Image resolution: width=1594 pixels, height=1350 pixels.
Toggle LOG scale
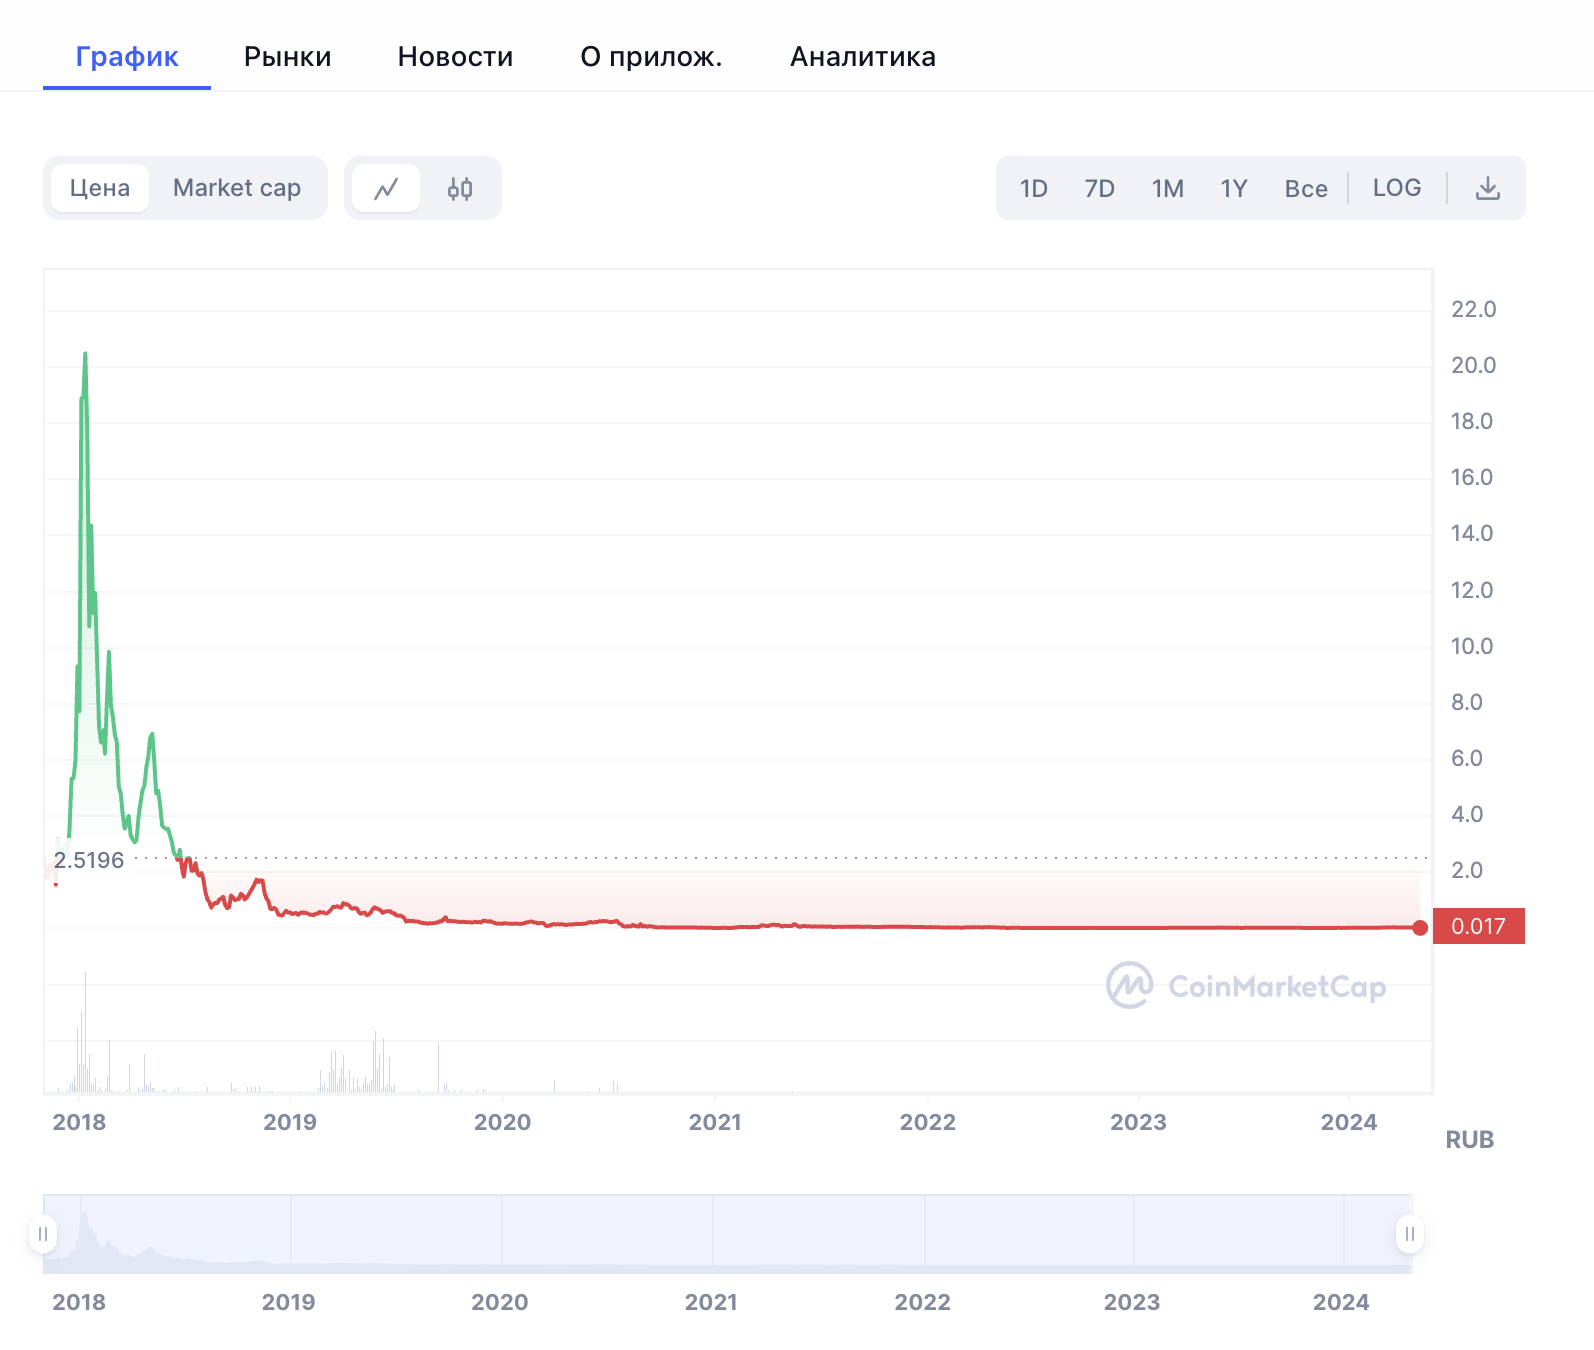[1397, 188]
